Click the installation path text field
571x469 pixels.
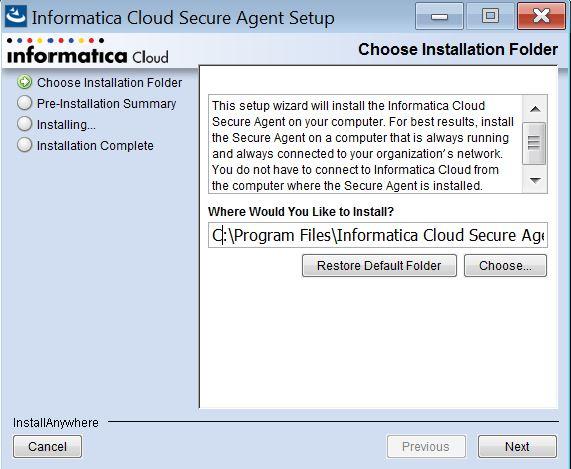pyautogui.click(x=378, y=235)
